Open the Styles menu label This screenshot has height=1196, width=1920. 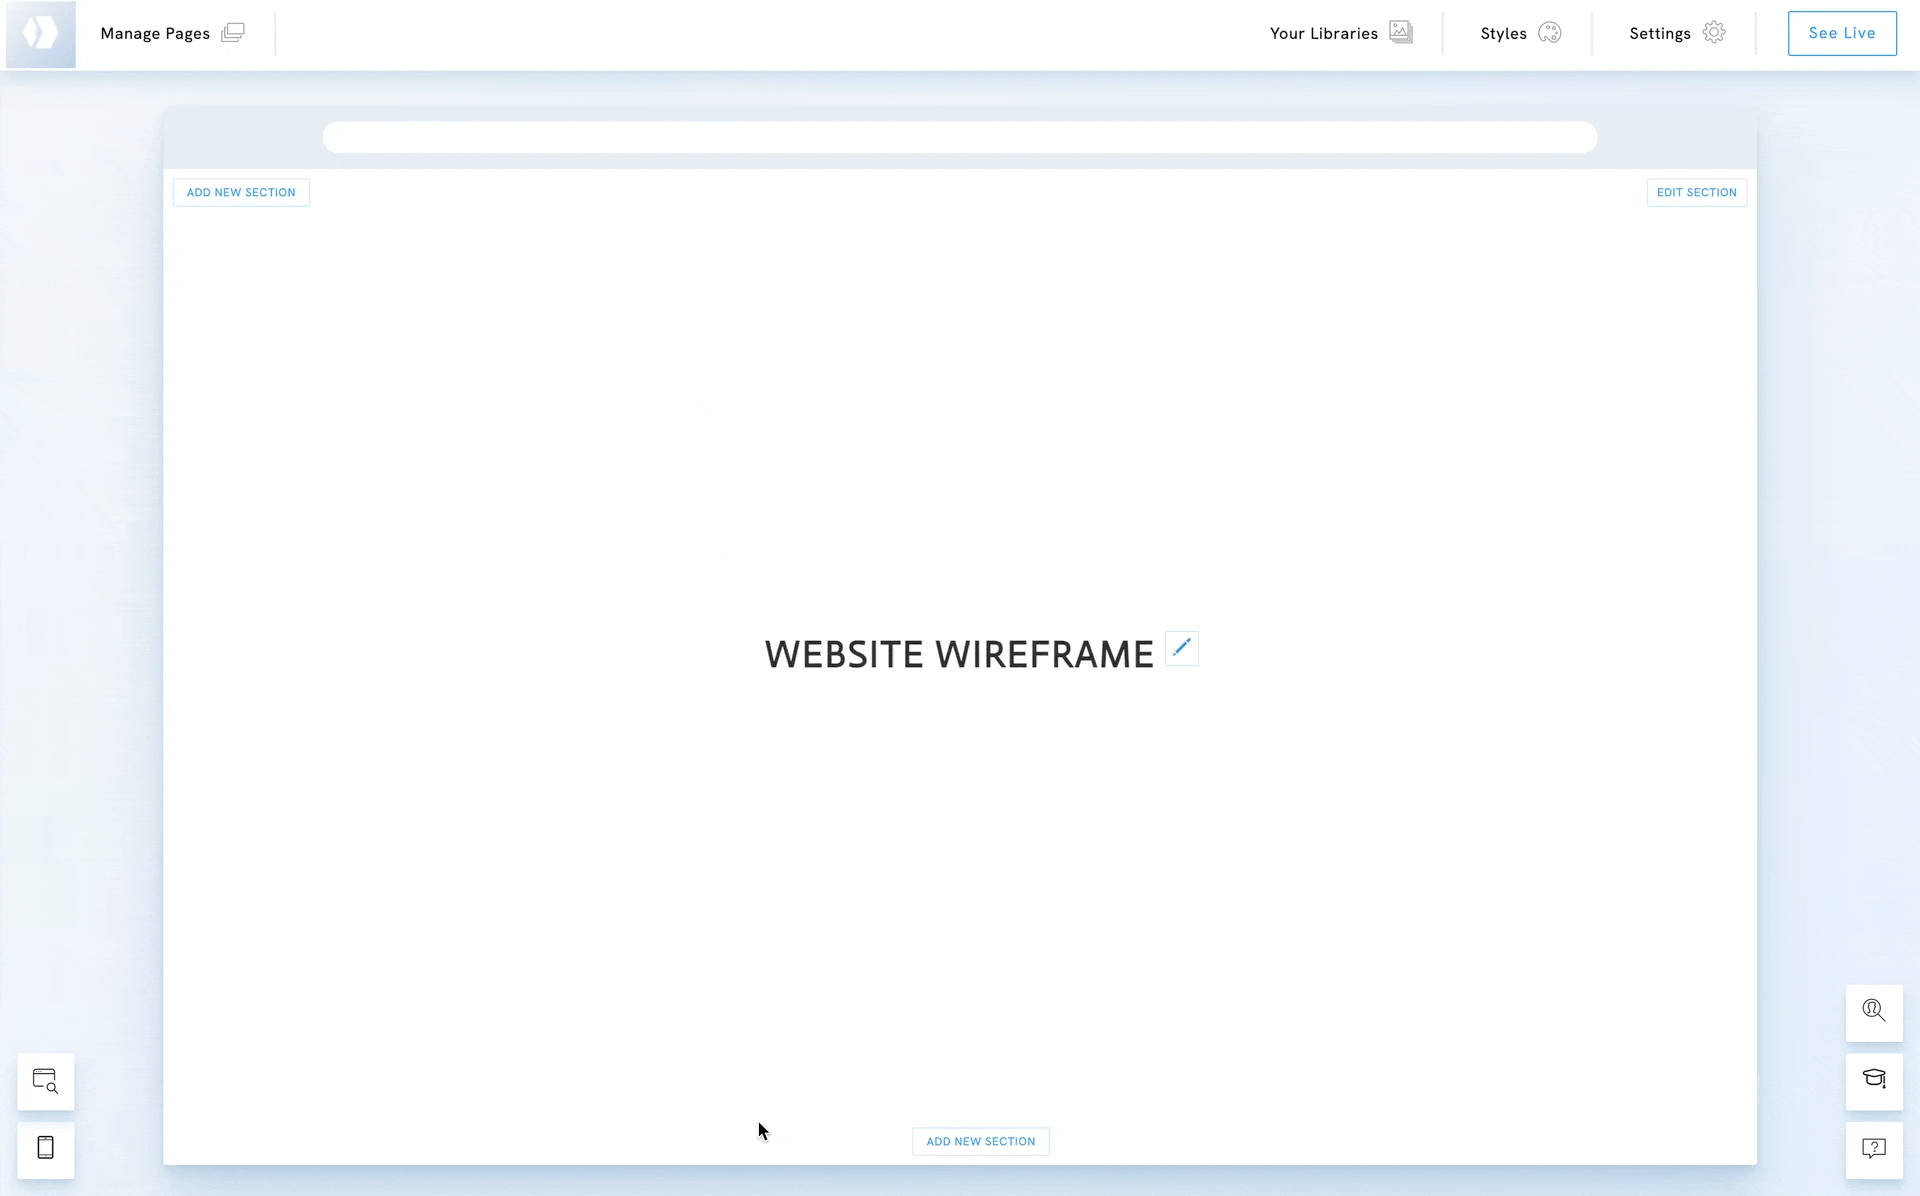point(1503,34)
